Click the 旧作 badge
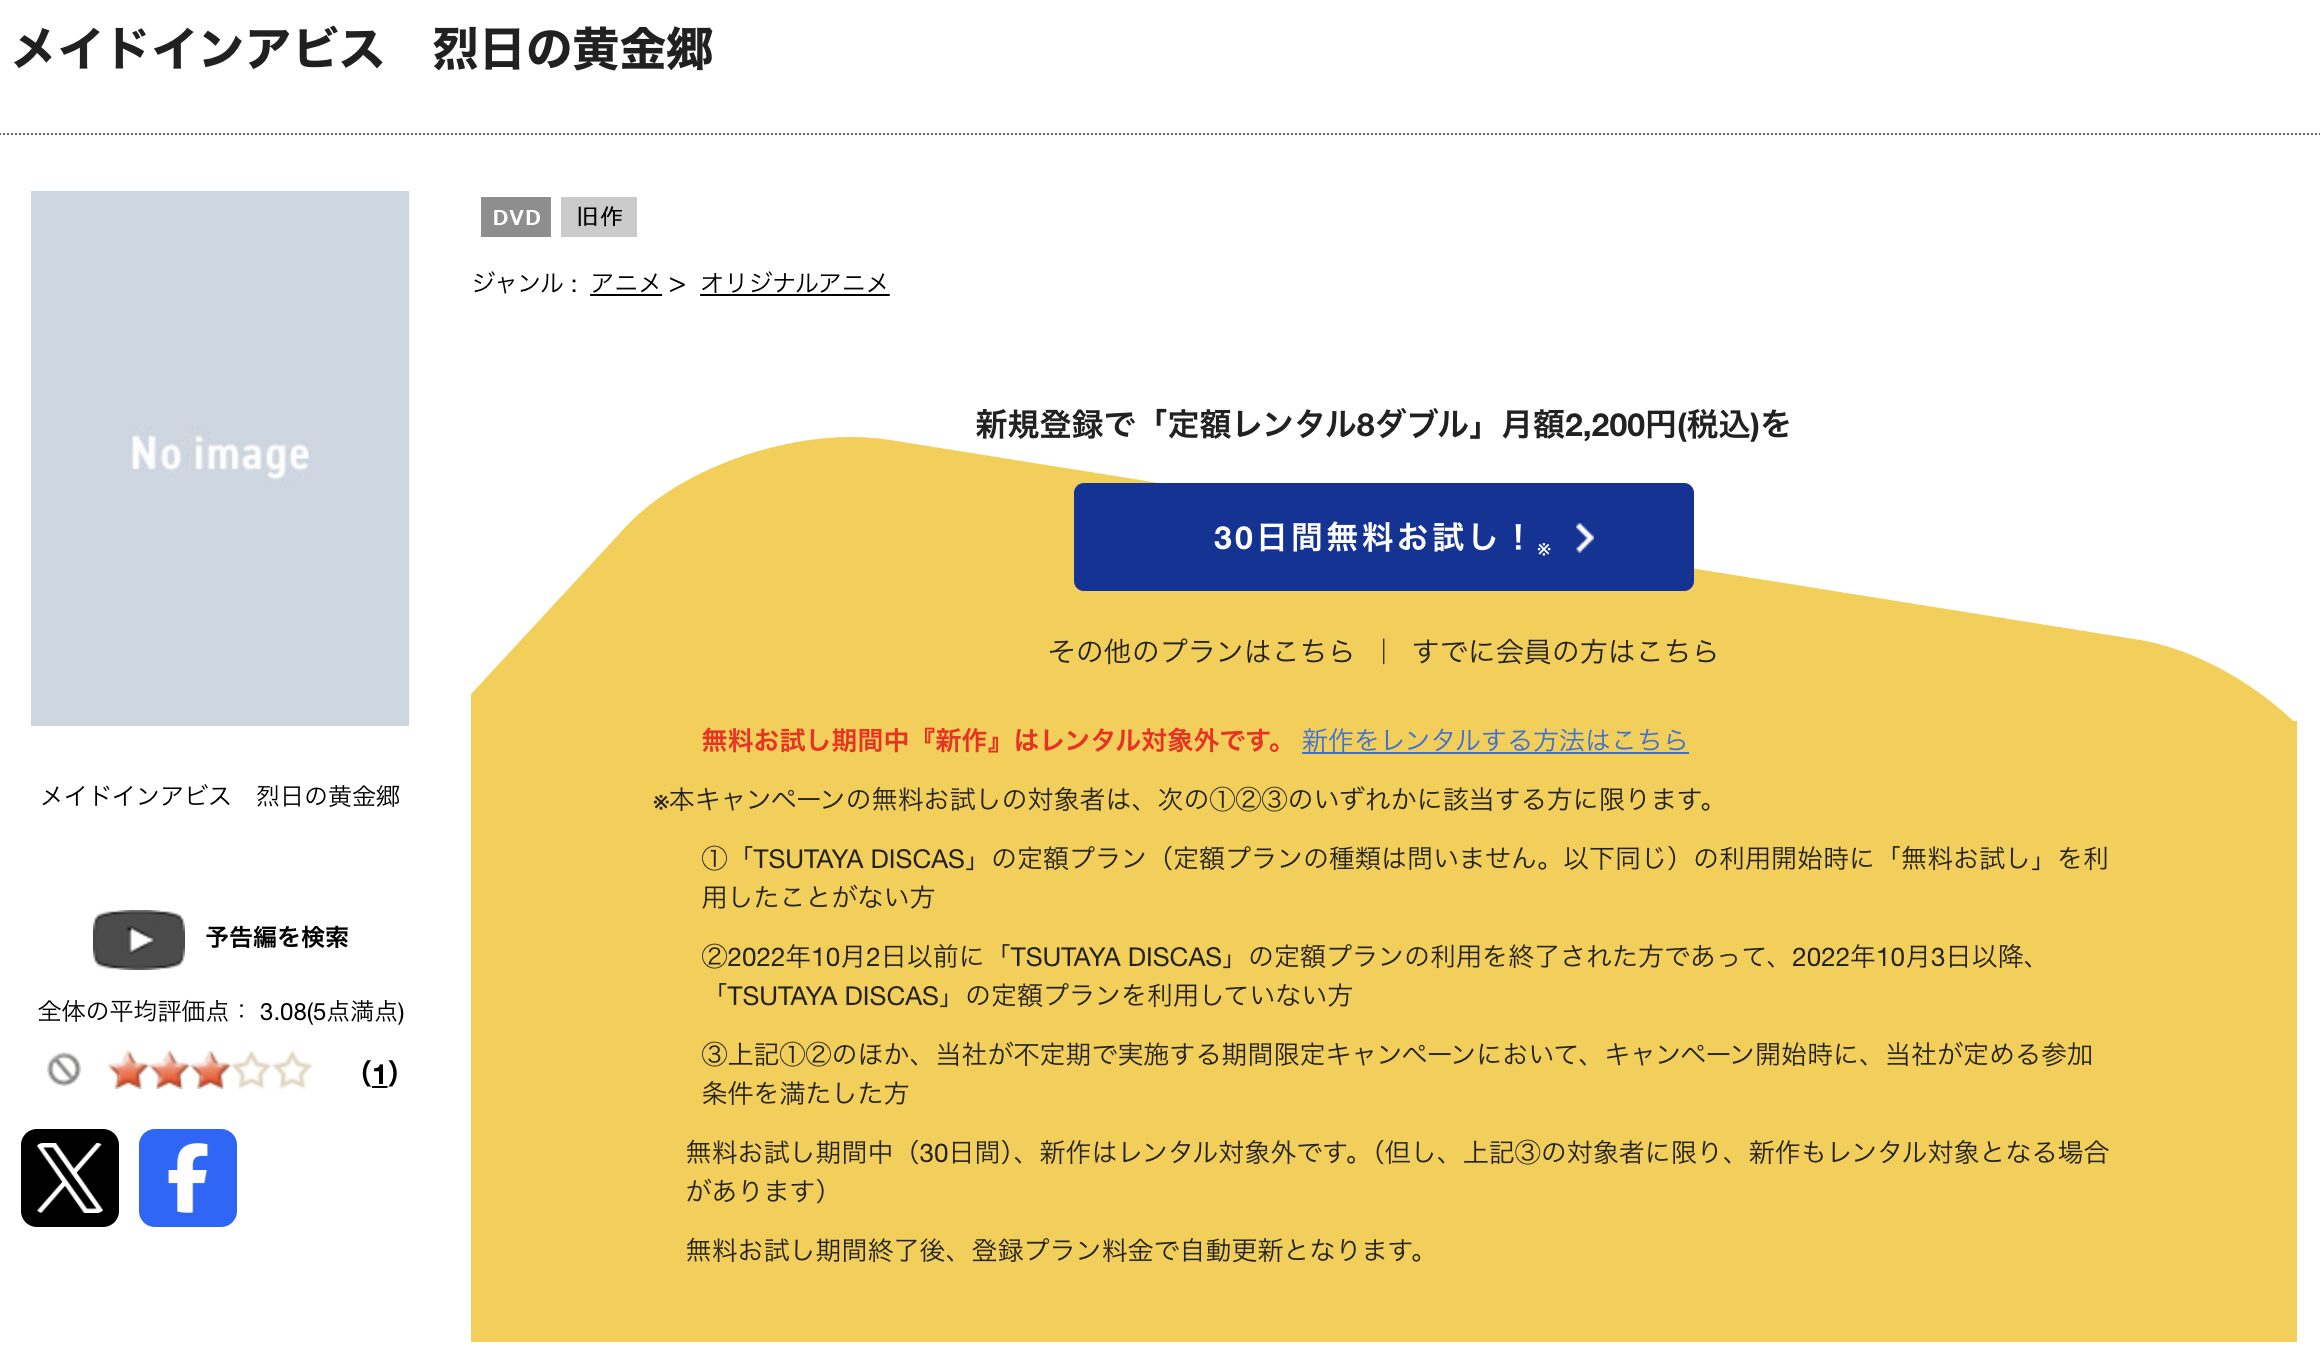The height and width of the screenshot is (1366, 2320). 599,217
